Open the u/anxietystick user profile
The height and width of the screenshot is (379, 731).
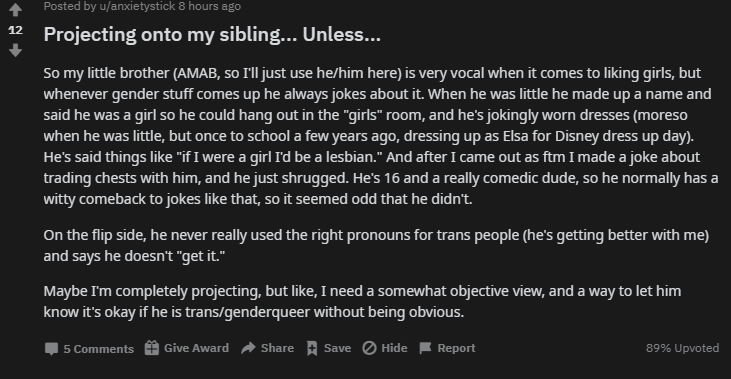coord(137,6)
